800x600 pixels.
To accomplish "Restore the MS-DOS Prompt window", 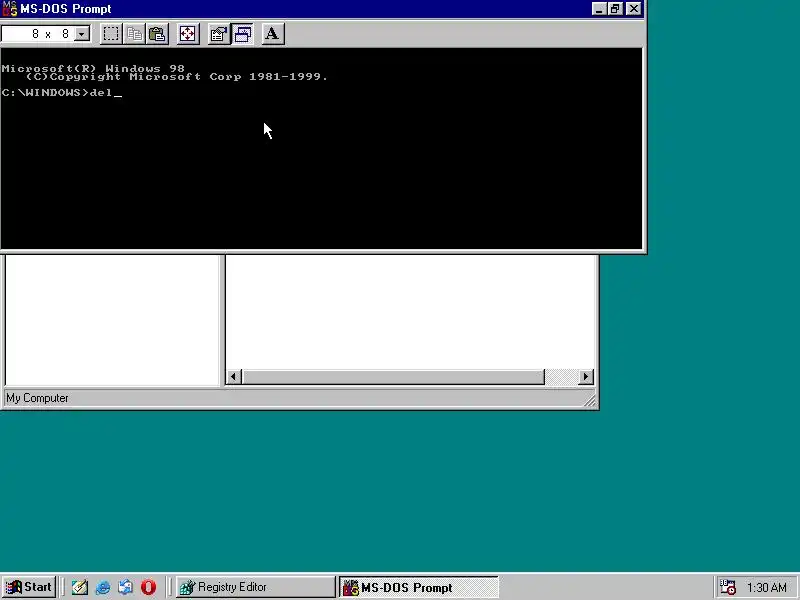I will 615,9.
